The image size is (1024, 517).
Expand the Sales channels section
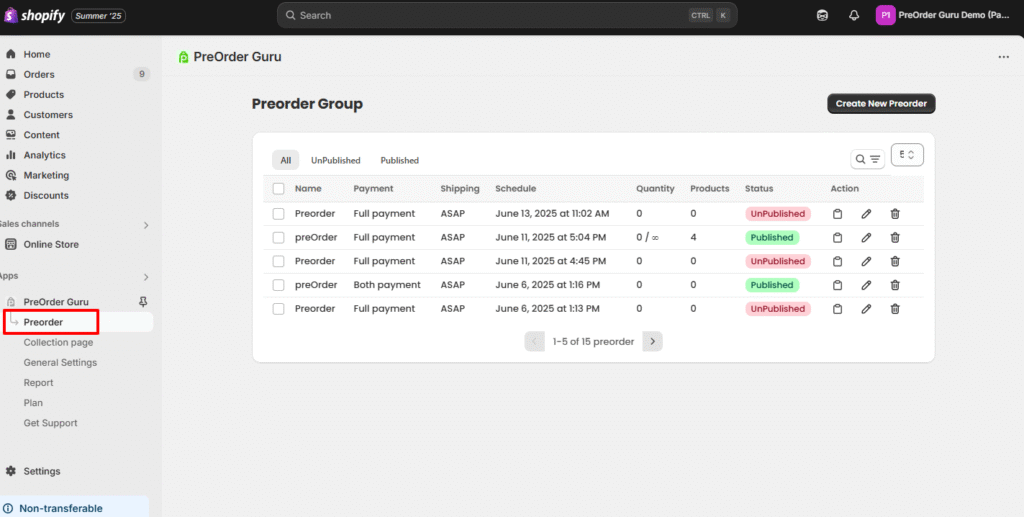(x=146, y=225)
